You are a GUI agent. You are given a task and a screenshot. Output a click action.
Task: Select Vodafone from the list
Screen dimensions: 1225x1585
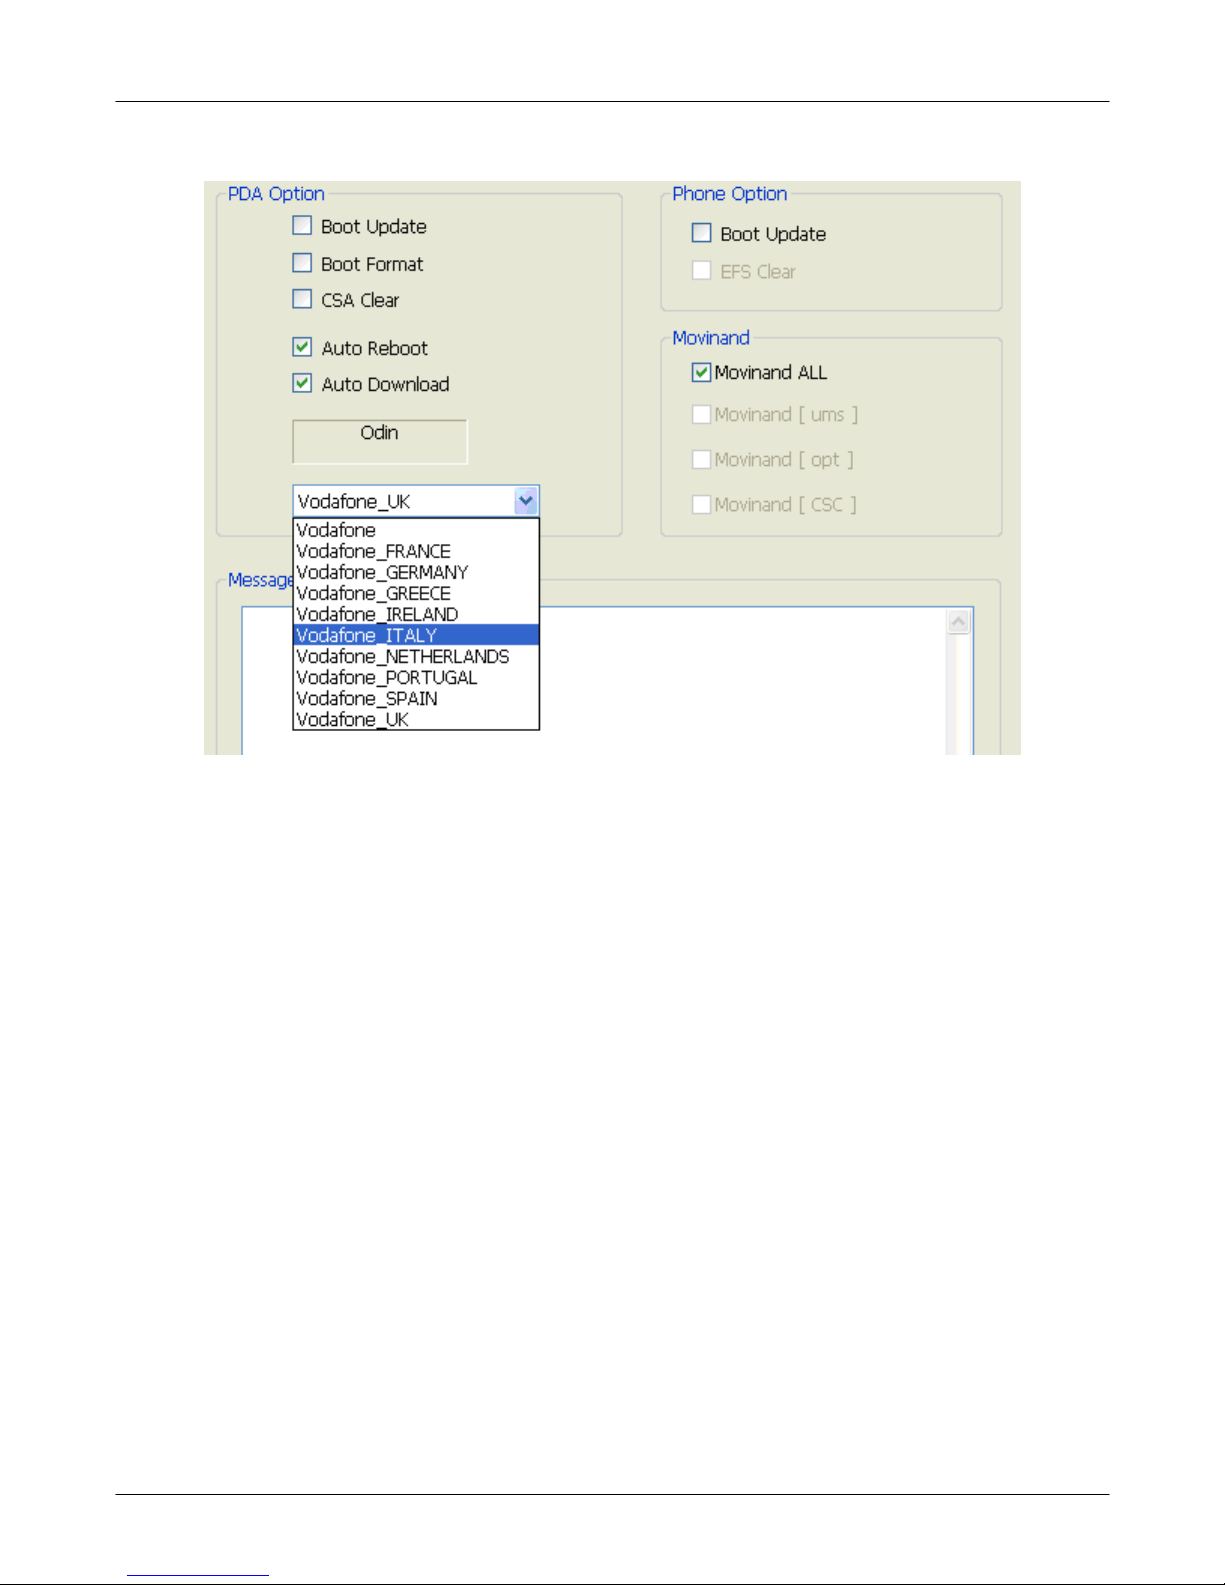click(x=416, y=530)
